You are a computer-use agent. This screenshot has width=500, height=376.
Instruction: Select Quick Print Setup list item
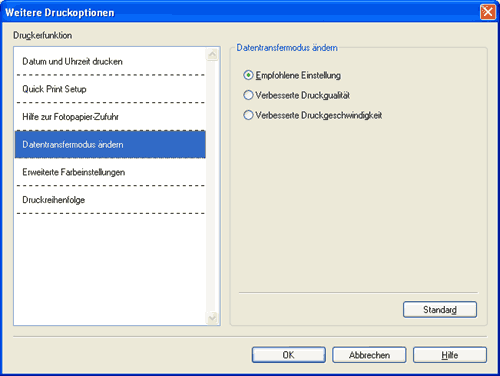[110, 89]
